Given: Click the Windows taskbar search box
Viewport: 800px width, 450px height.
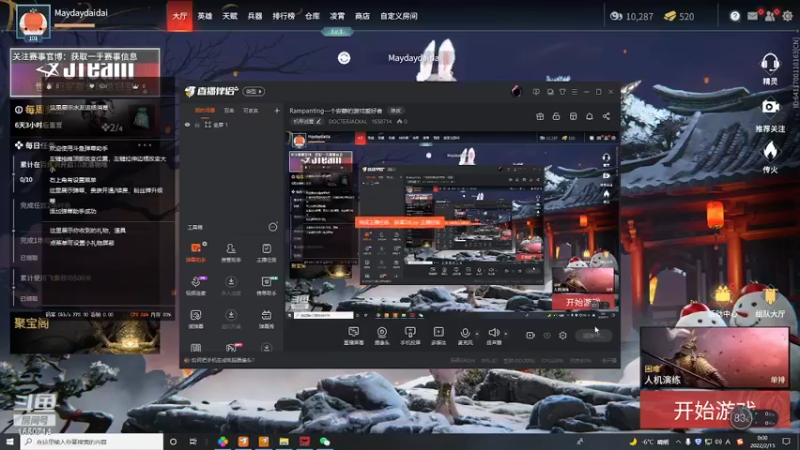Looking at the screenshot, I should click(92, 441).
